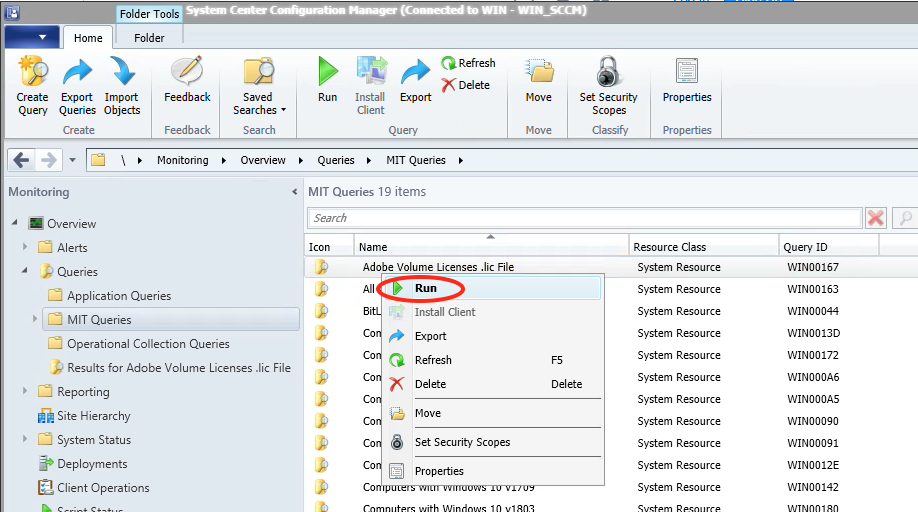Open Deployments in the tree
This screenshot has width=918, height=512.
coord(83,463)
